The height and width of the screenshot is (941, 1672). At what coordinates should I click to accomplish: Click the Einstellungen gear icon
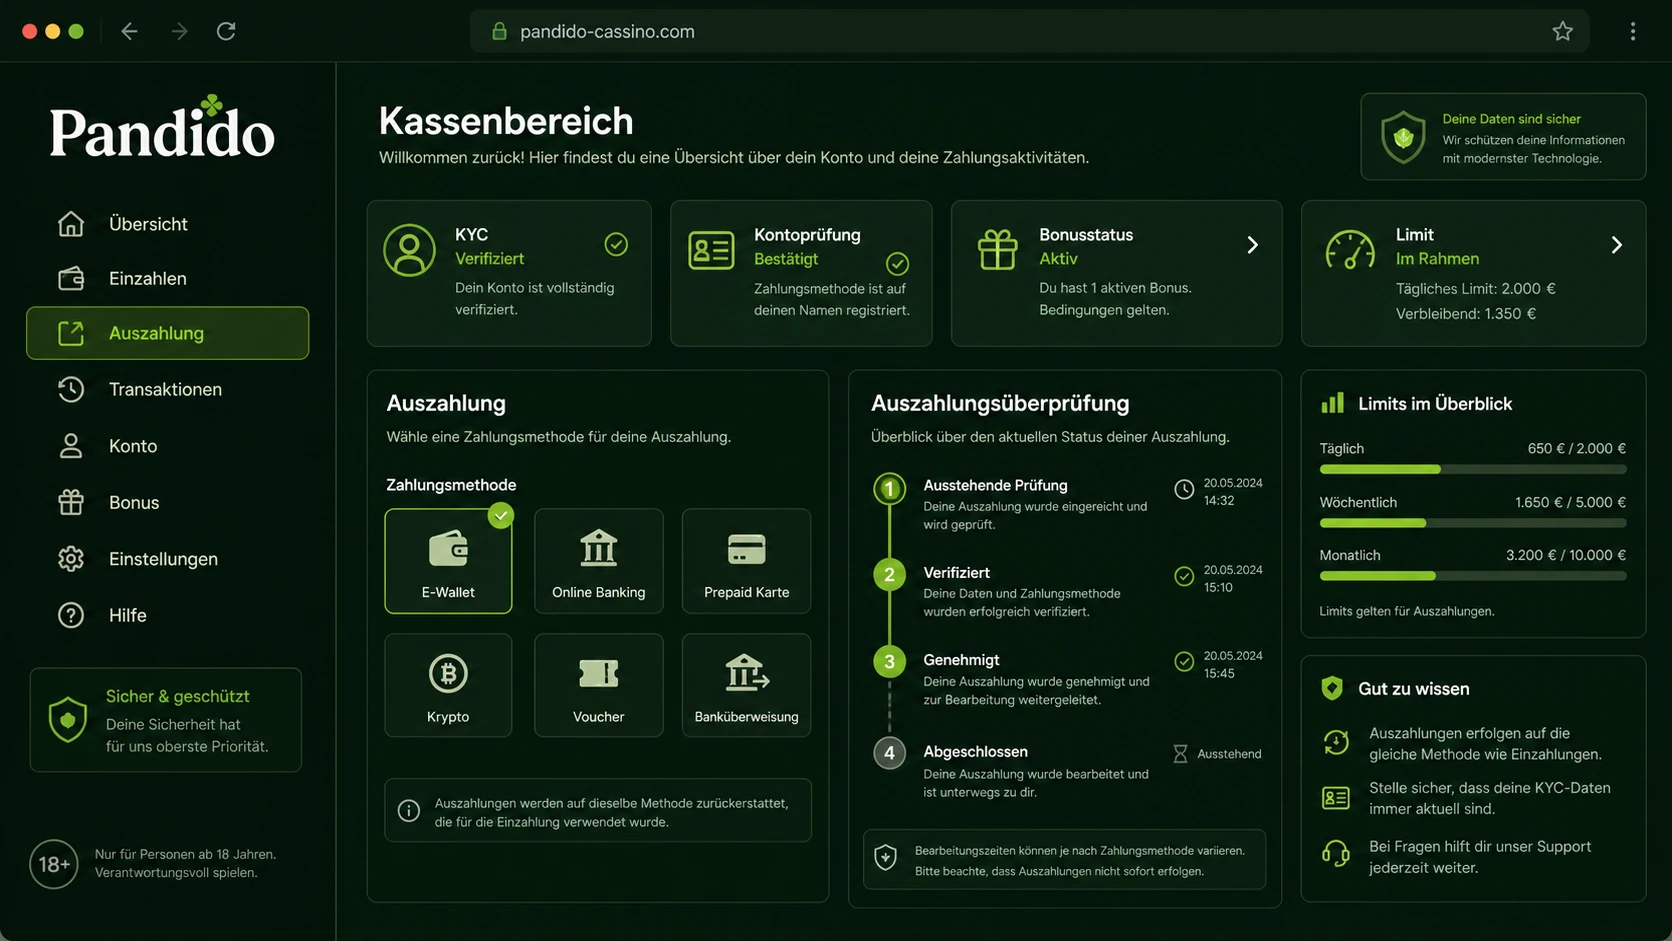click(71, 559)
